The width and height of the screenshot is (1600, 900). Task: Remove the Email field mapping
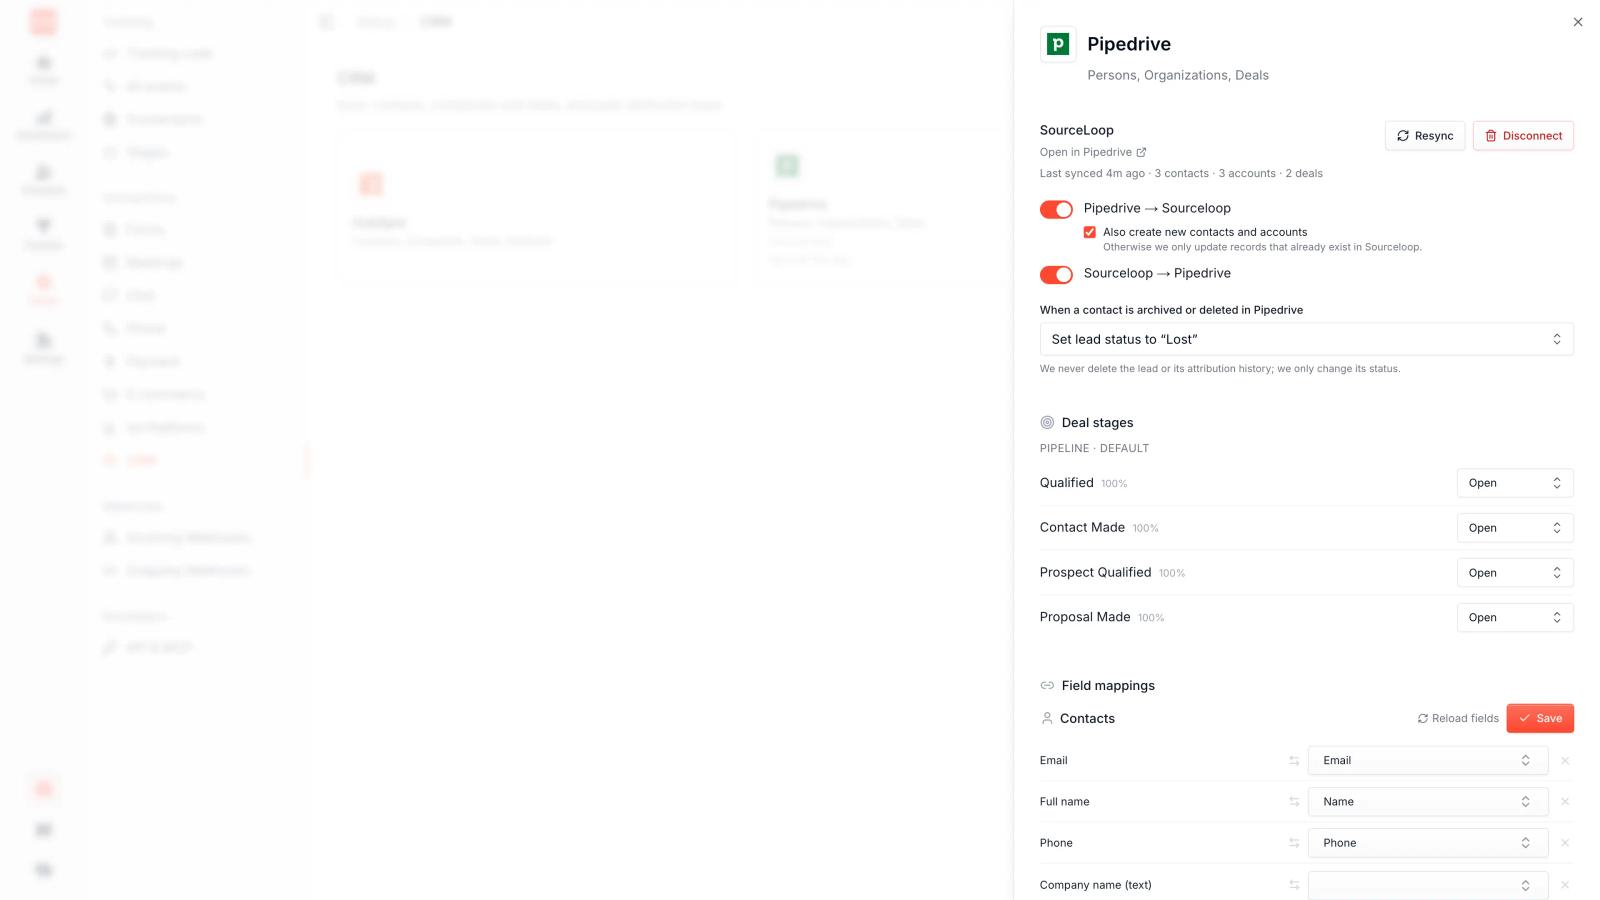(x=1565, y=761)
